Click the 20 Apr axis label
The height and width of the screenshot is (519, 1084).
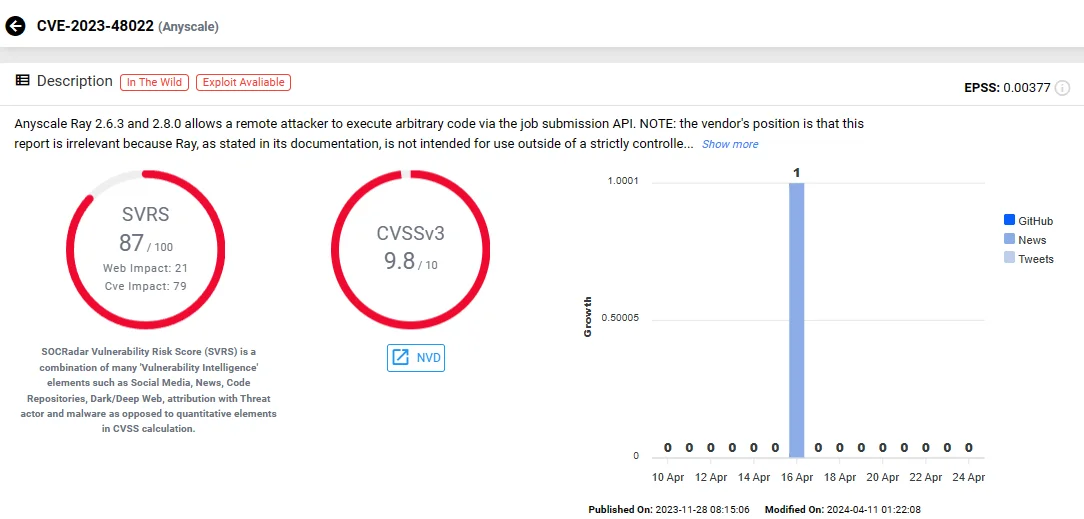[x=883, y=478]
